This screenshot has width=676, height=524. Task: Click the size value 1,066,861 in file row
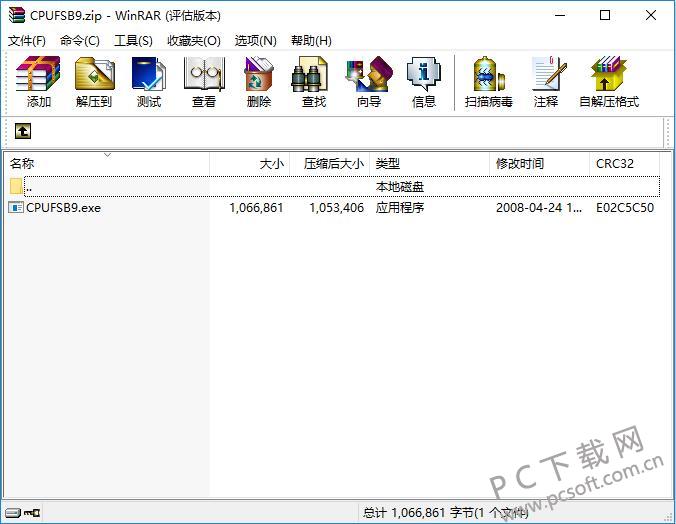[x=257, y=207]
